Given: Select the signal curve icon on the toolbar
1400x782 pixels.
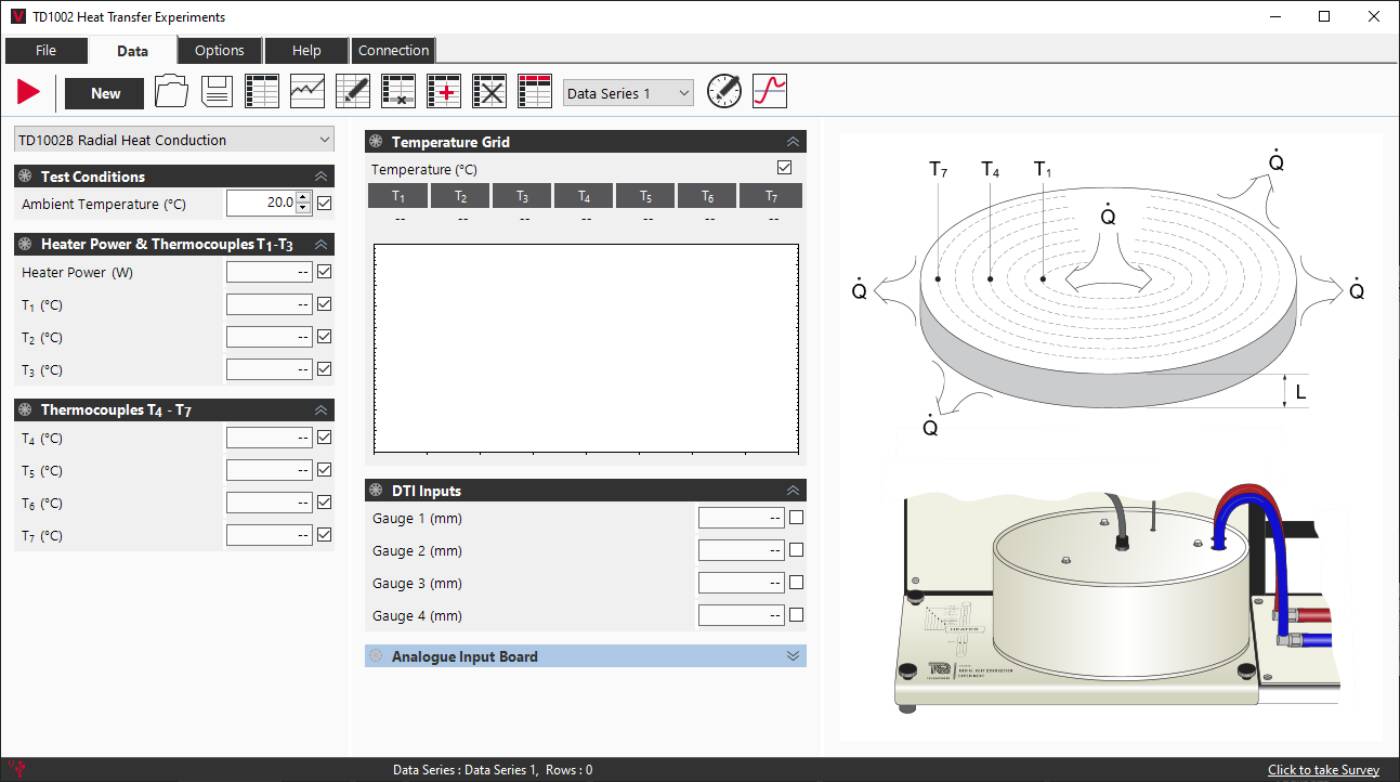Looking at the screenshot, I should click(768, 91).
